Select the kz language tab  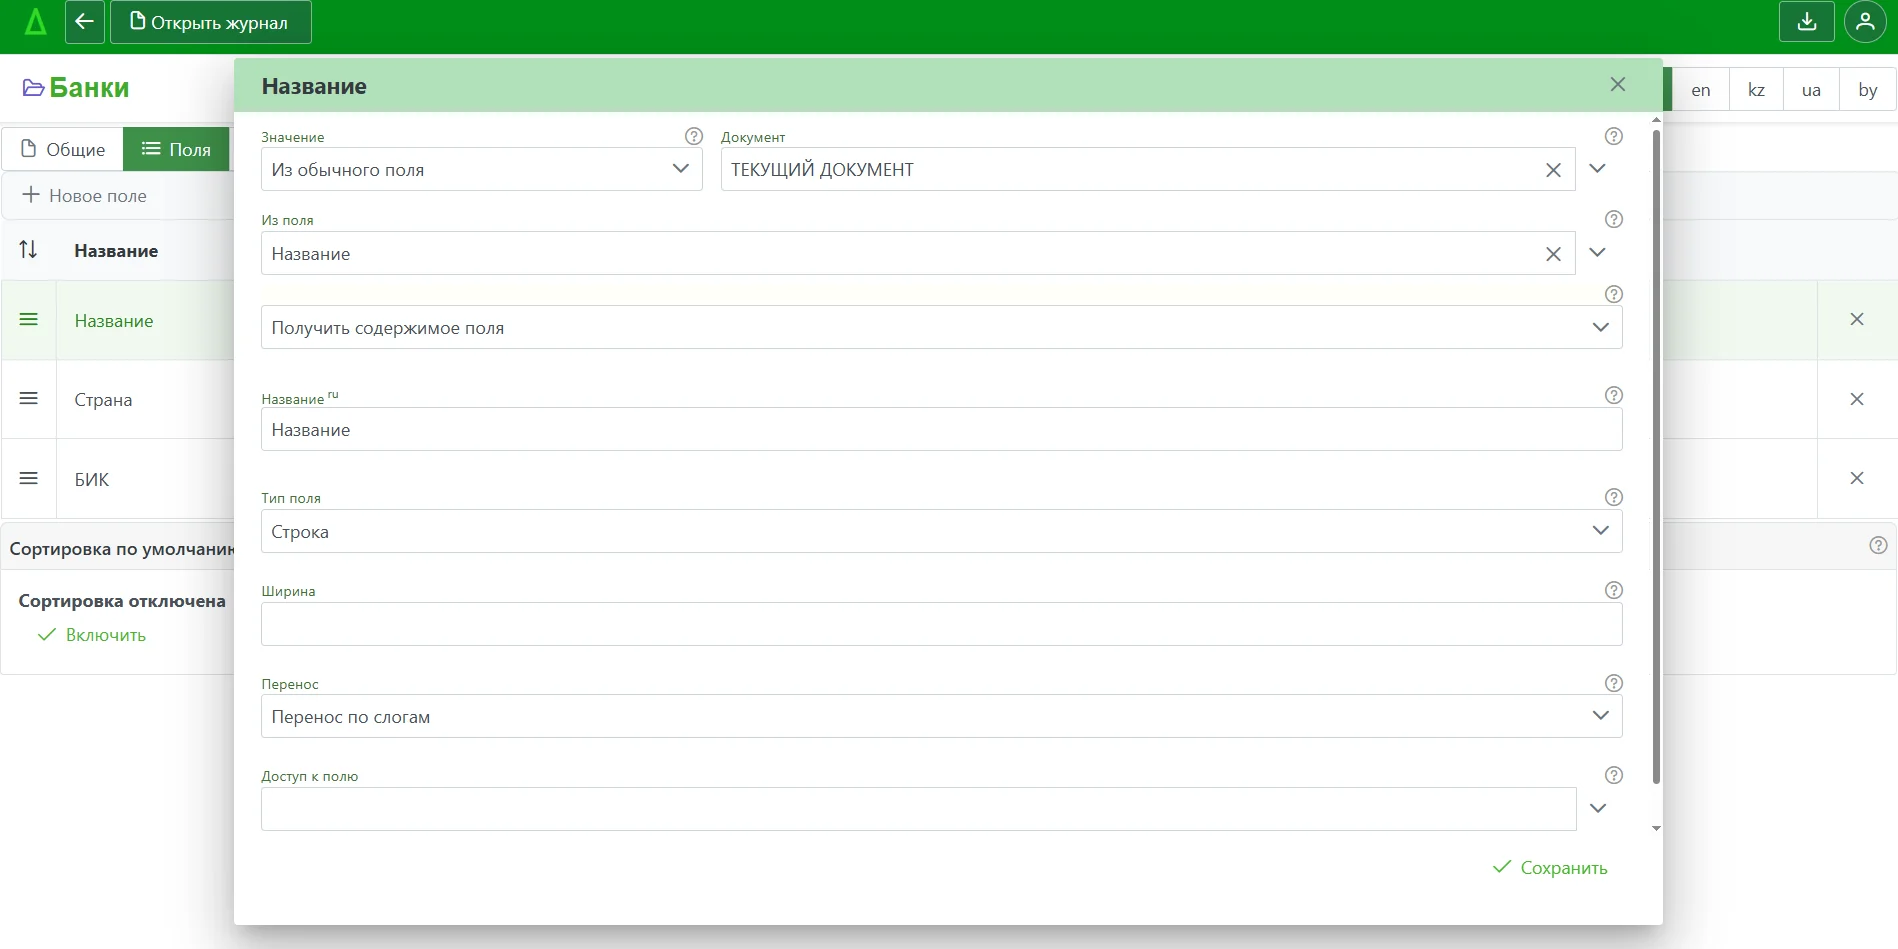pos(1756,90)
